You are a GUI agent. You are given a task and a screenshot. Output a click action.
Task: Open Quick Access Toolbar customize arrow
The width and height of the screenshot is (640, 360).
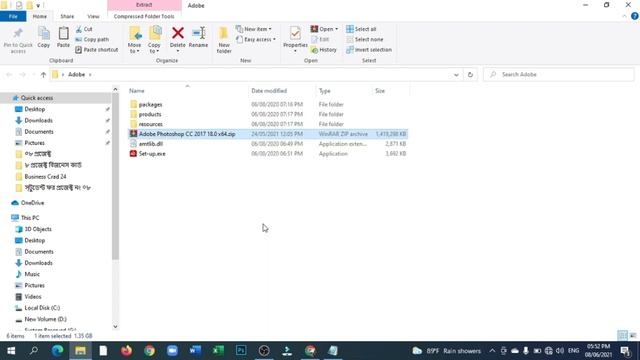pyautogui.click(x=38, y=6)
